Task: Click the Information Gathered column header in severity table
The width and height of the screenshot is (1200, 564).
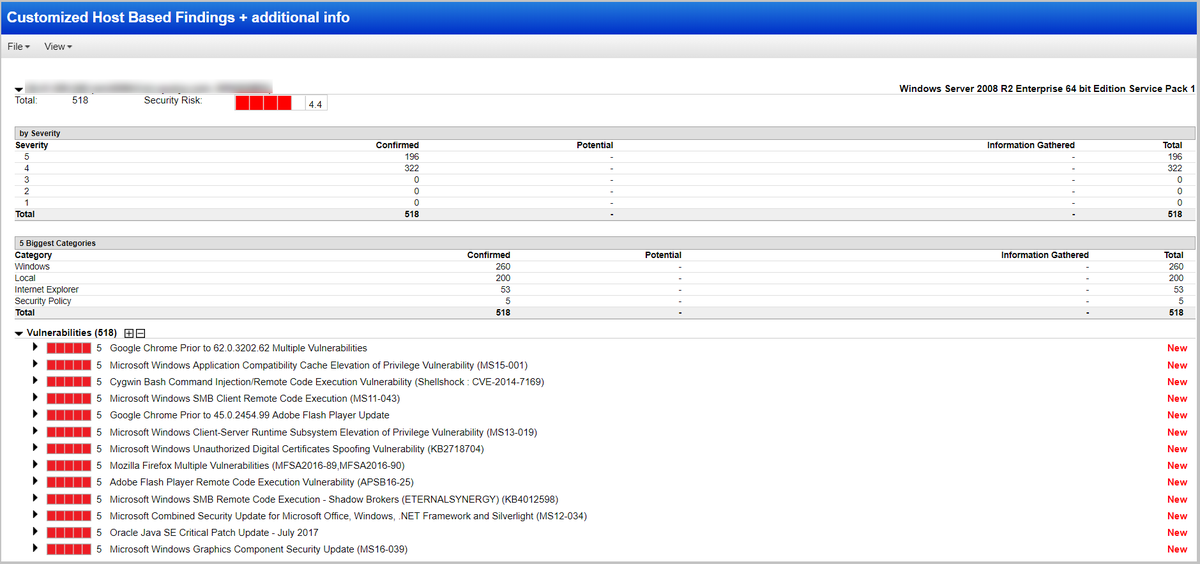Action: [x=1031, y=145]
